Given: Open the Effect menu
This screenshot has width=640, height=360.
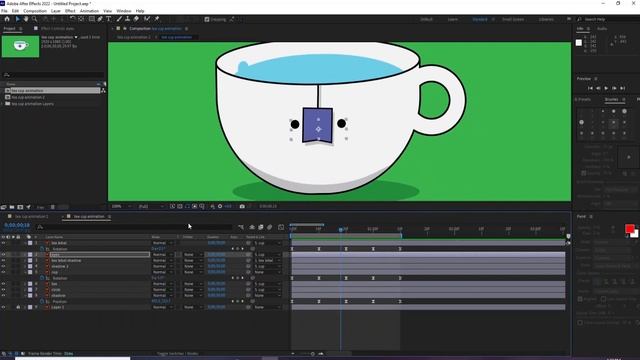Looking at the screenshot, I should pyautogui.click(x=70, y=11).
